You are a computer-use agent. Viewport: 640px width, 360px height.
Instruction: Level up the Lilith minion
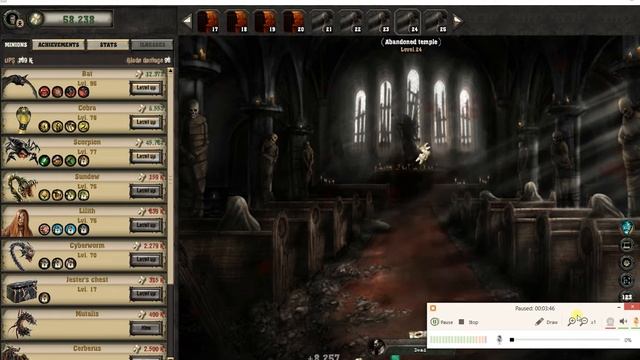146,225
